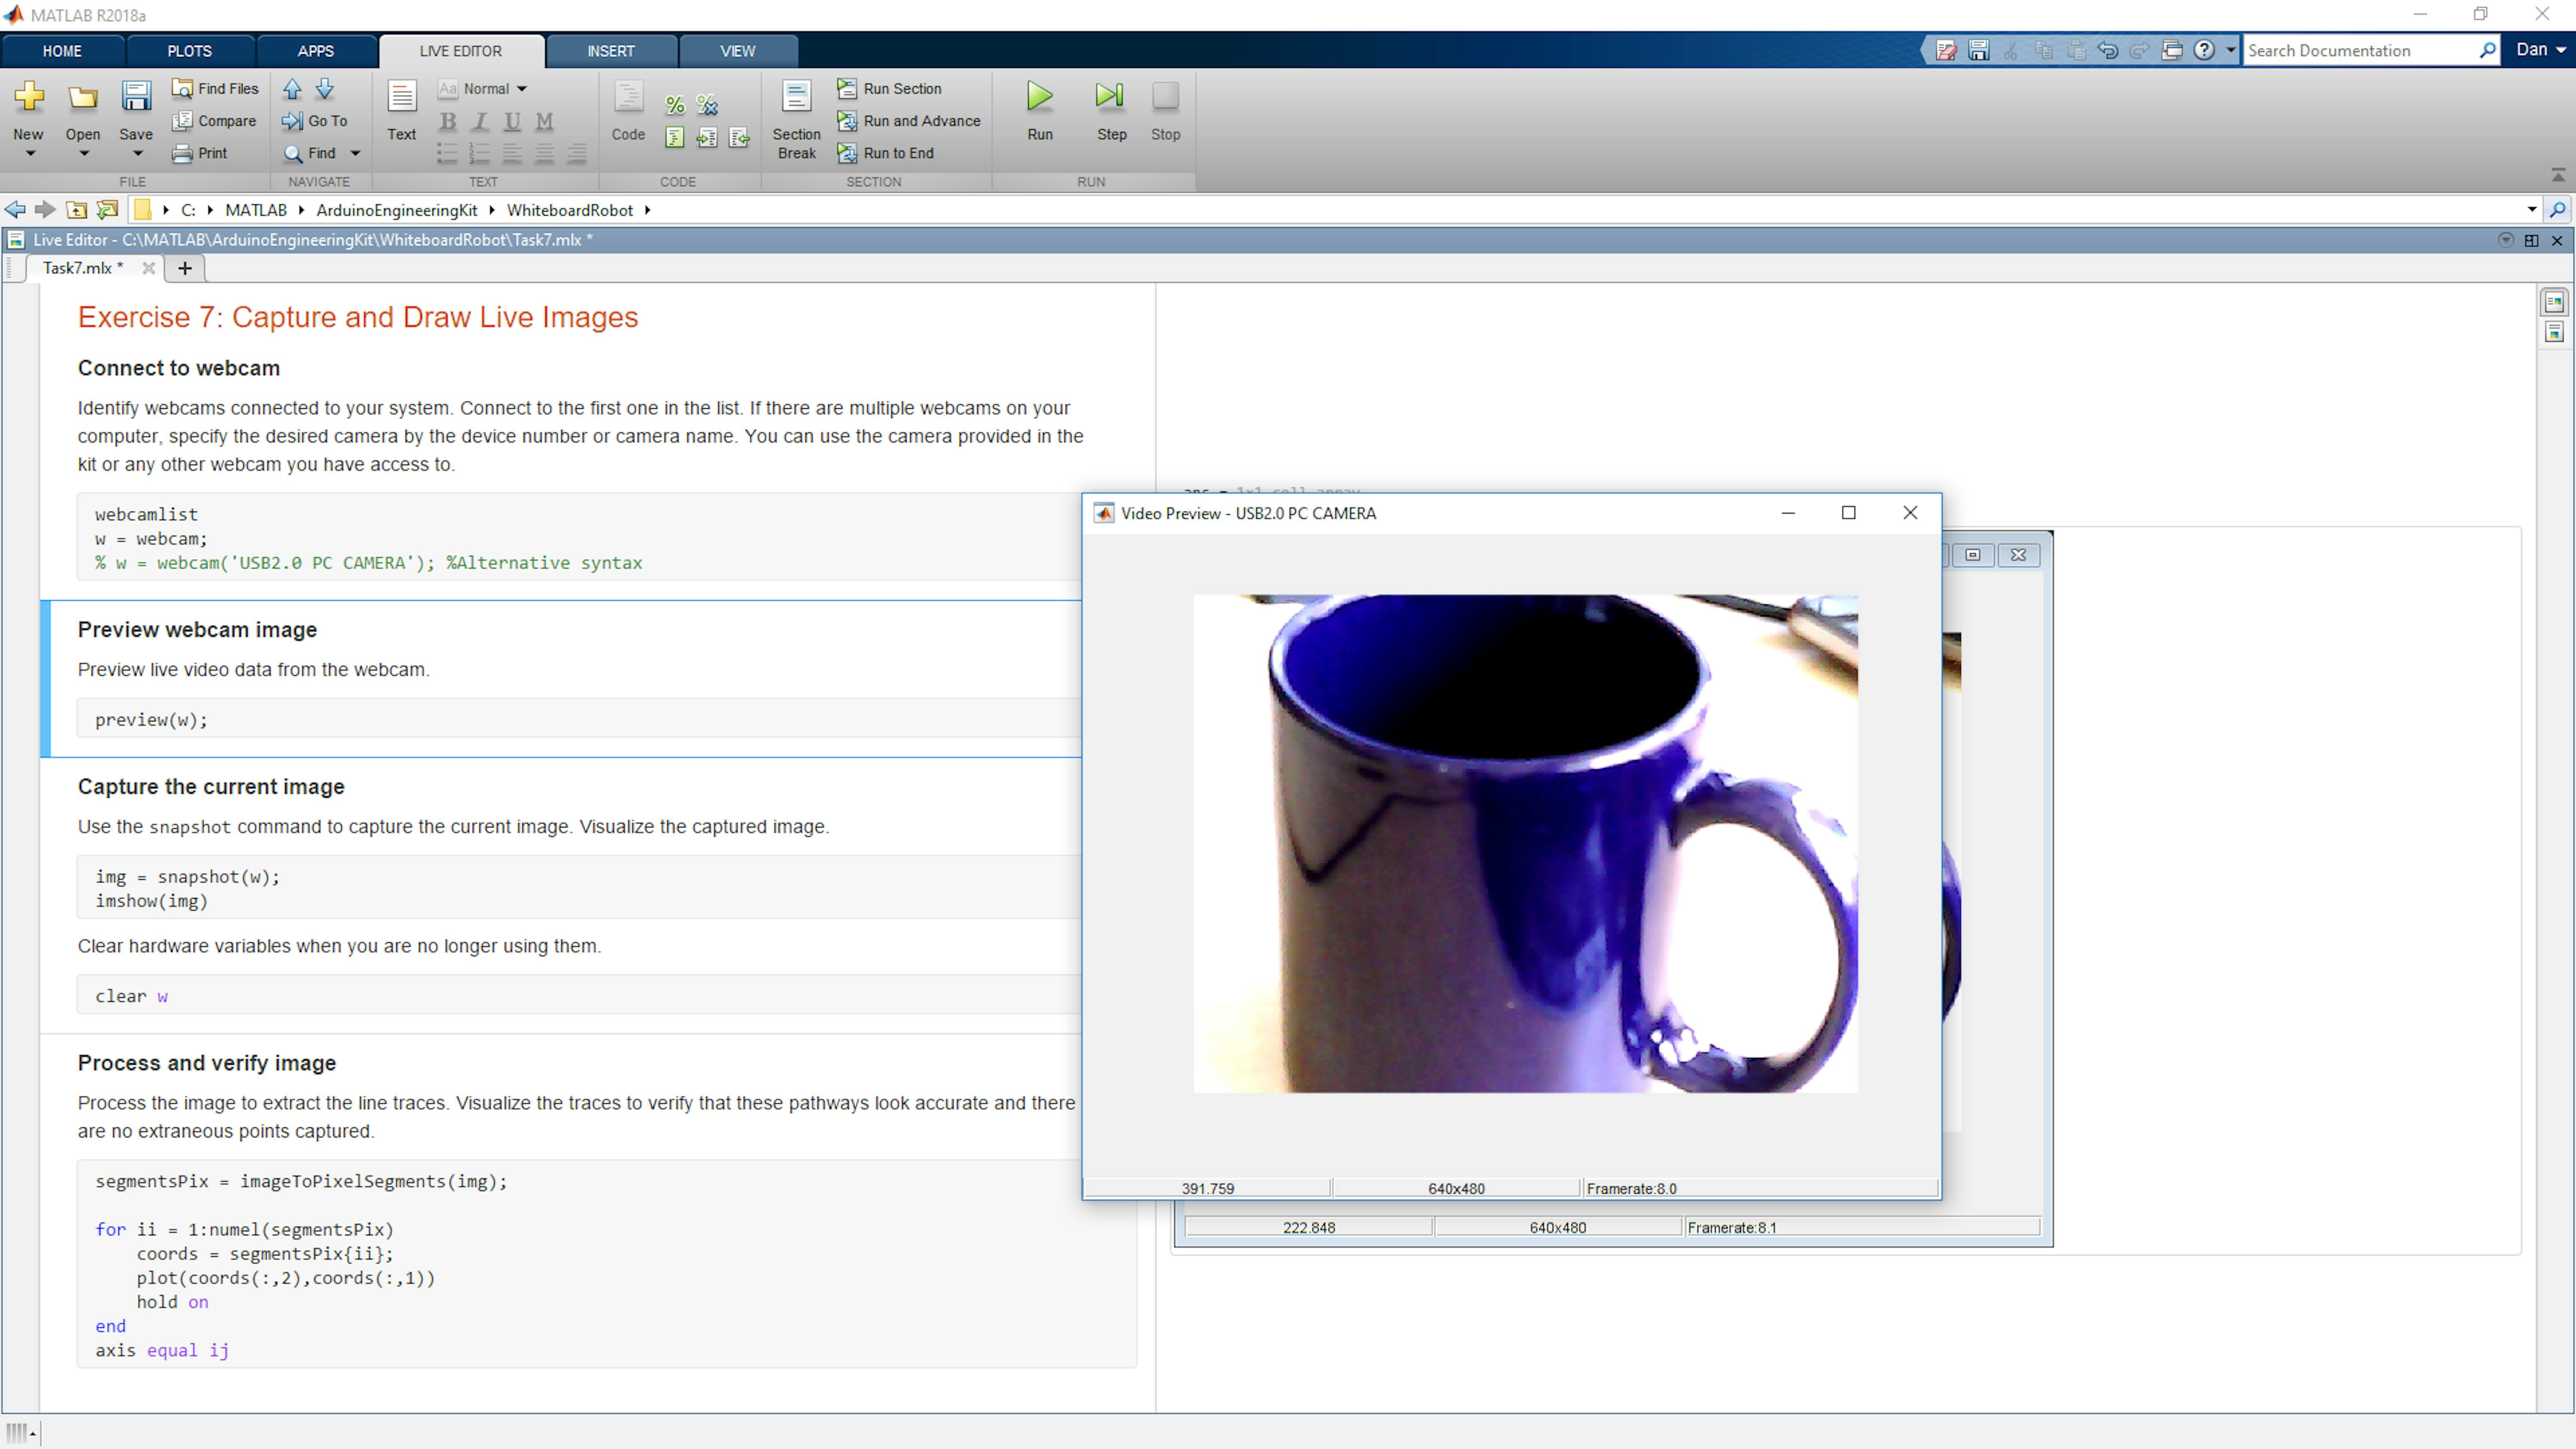This screenshot has height=1449, width=2576.
Task: Open the quick access toolbar dropdown arrow
Action: 2231,49
